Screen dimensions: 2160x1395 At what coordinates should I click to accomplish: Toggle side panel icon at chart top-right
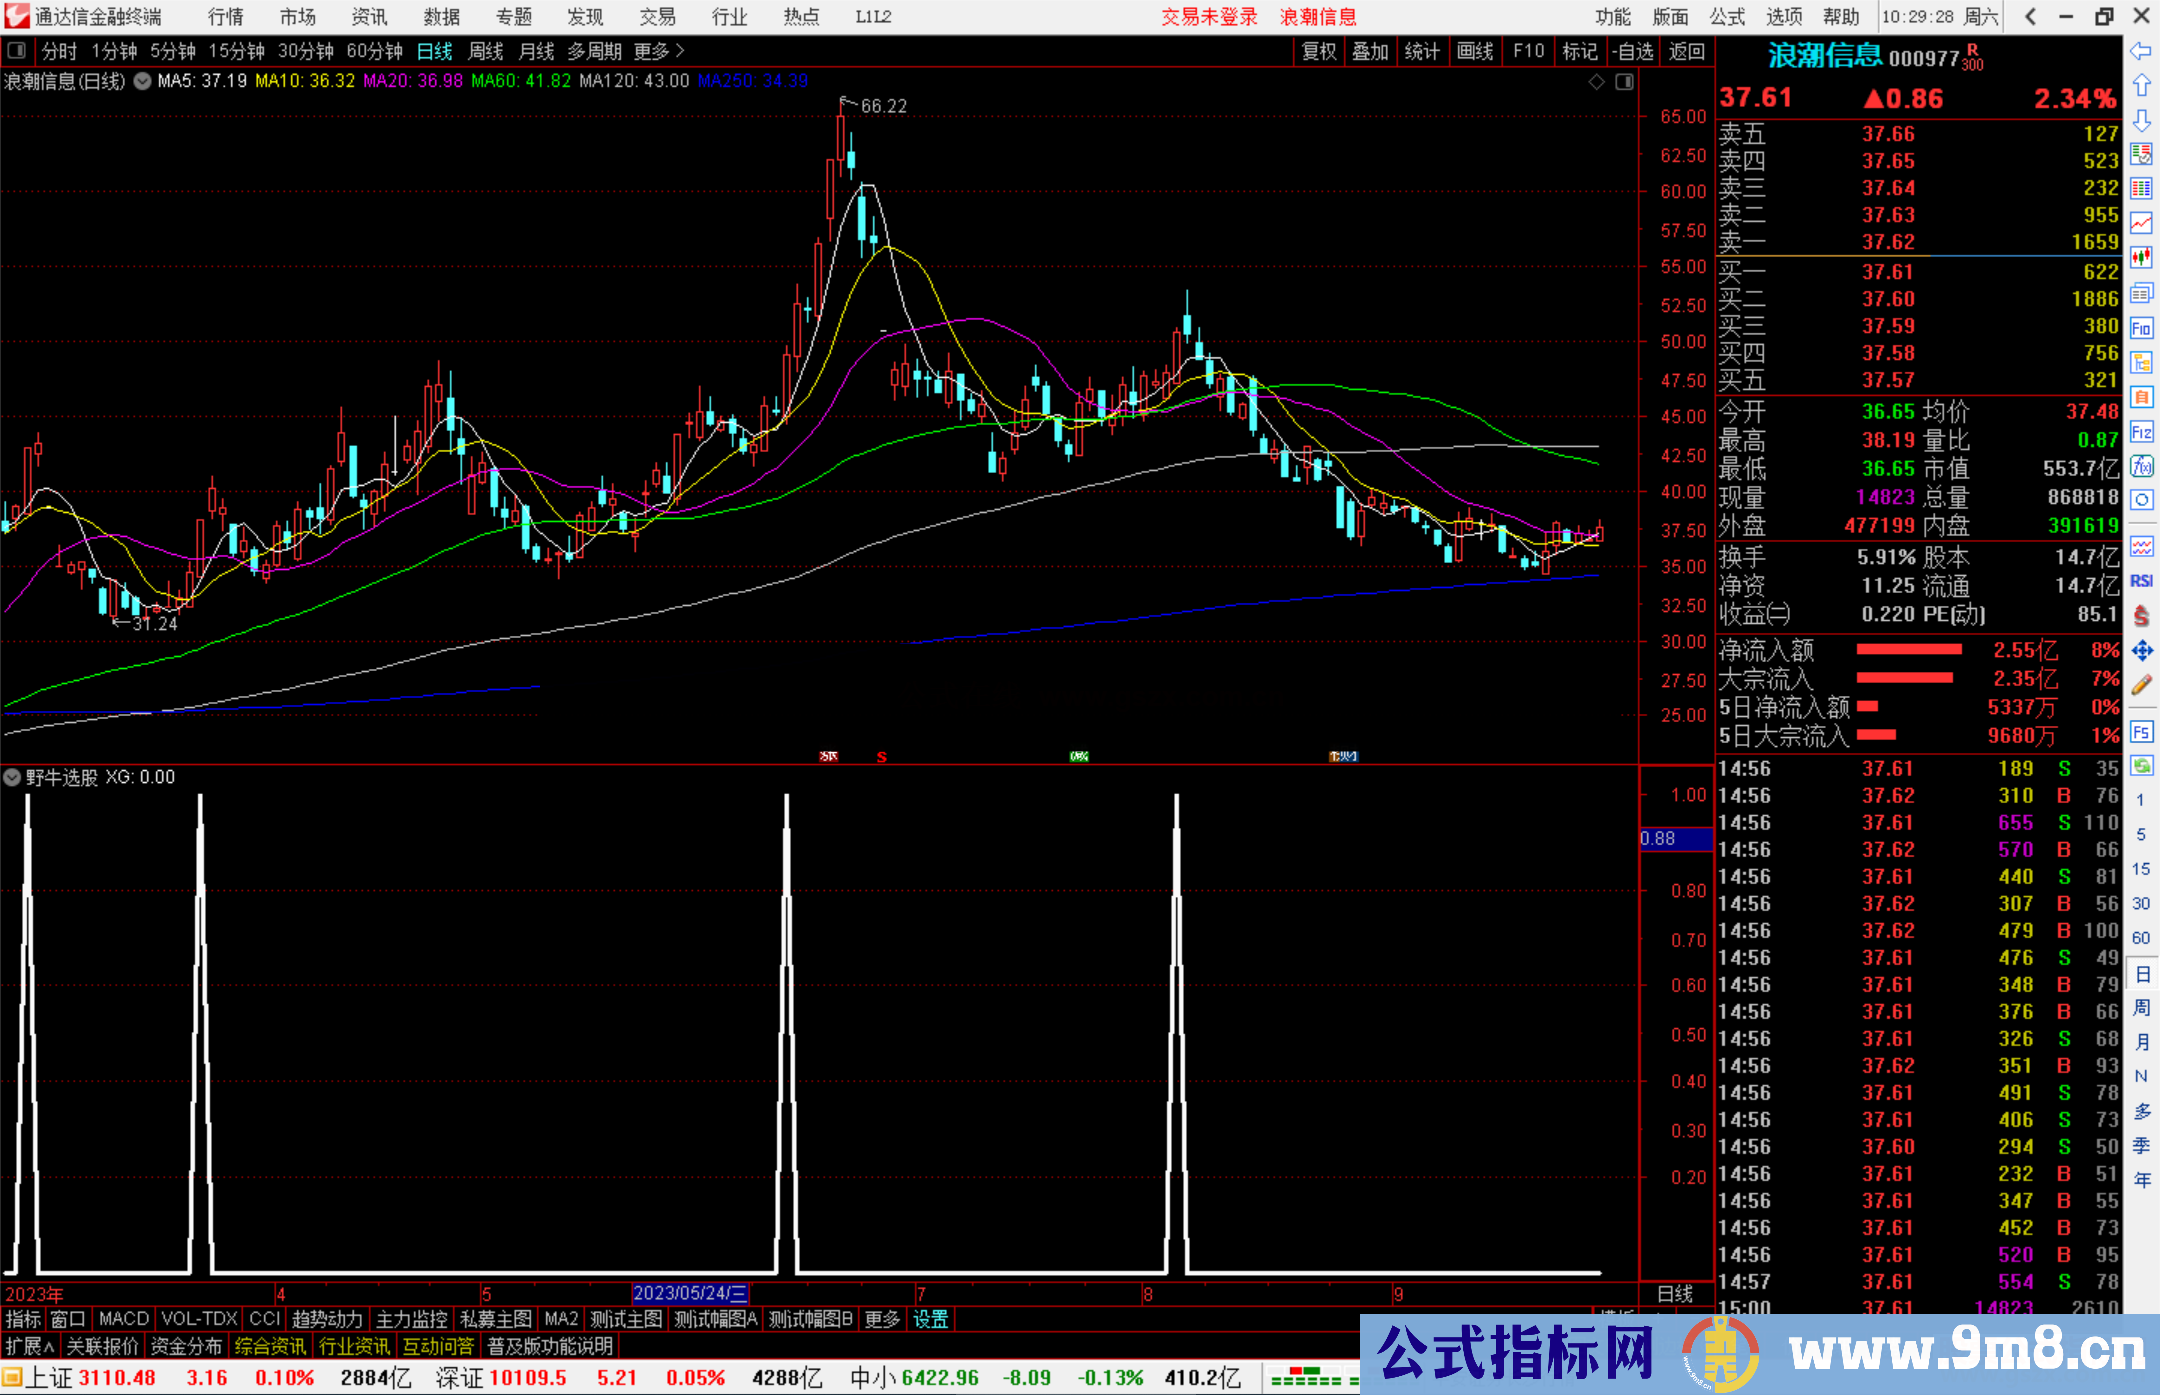(1625, 82)
